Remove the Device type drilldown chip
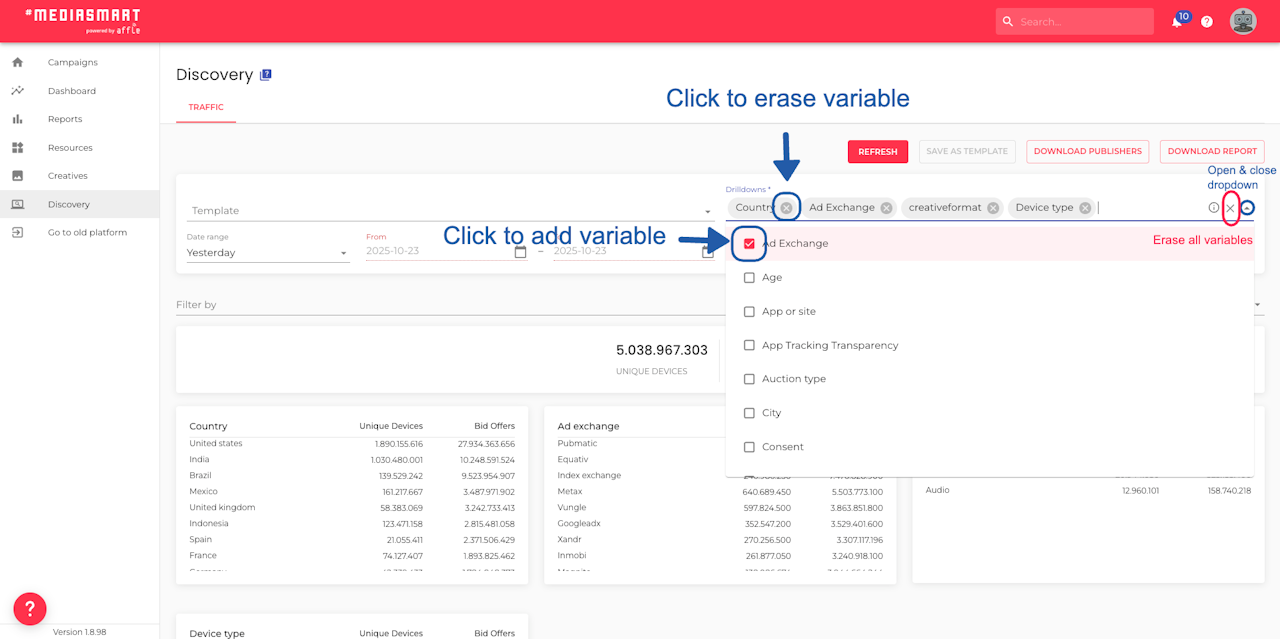 (x=1085, y=207)
